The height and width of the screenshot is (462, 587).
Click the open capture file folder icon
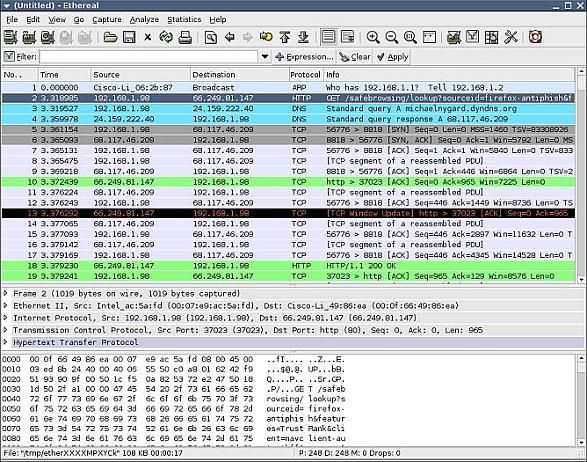tap(110, 37)
